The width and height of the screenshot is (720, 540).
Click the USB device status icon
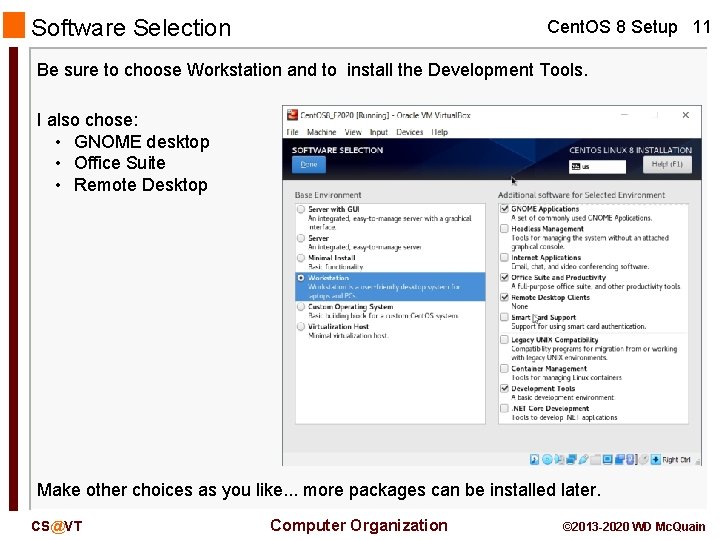click(584, 460)
